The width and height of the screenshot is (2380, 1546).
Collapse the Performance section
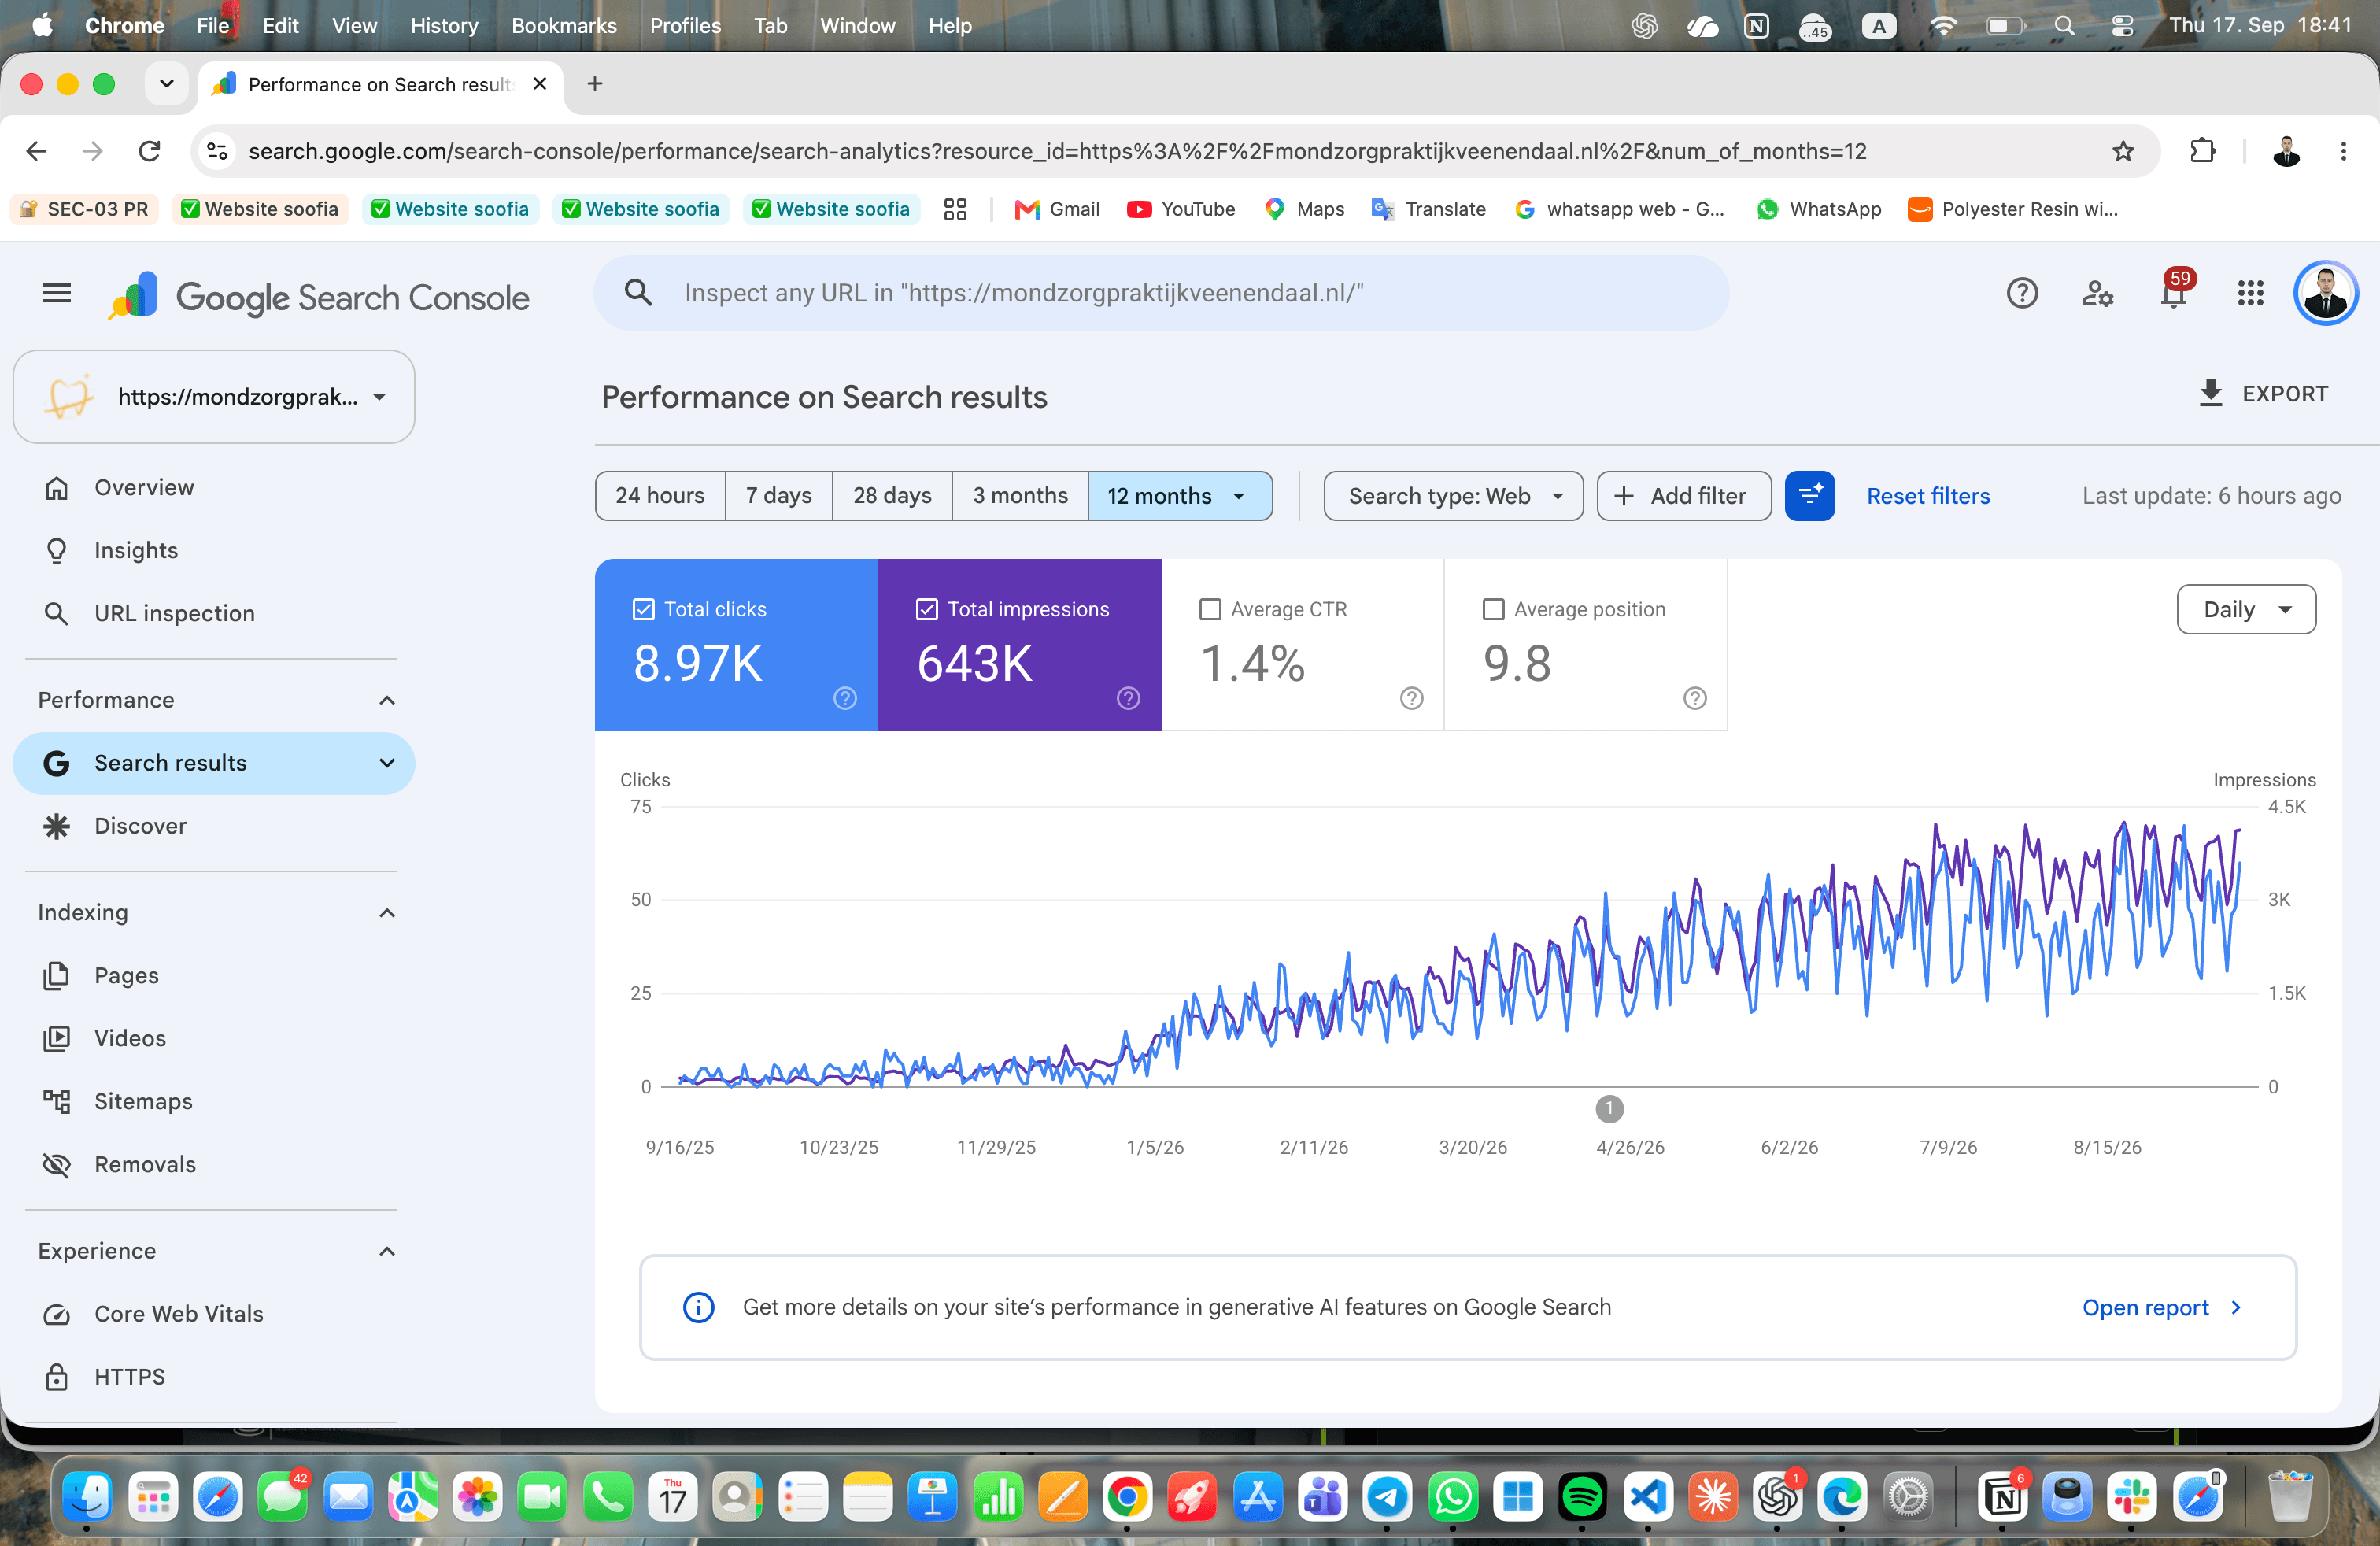(x=387, y=700)
